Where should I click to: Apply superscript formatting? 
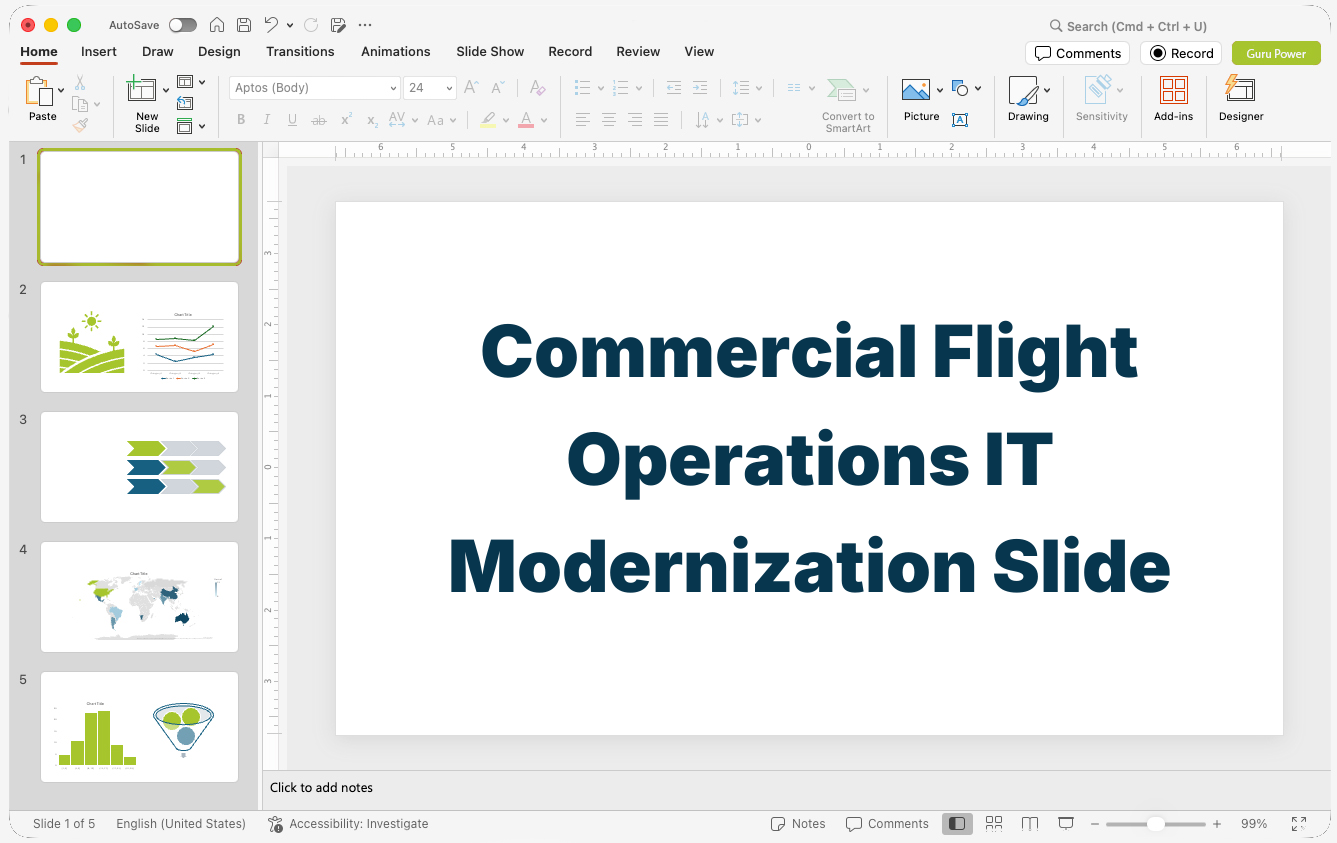346,120
